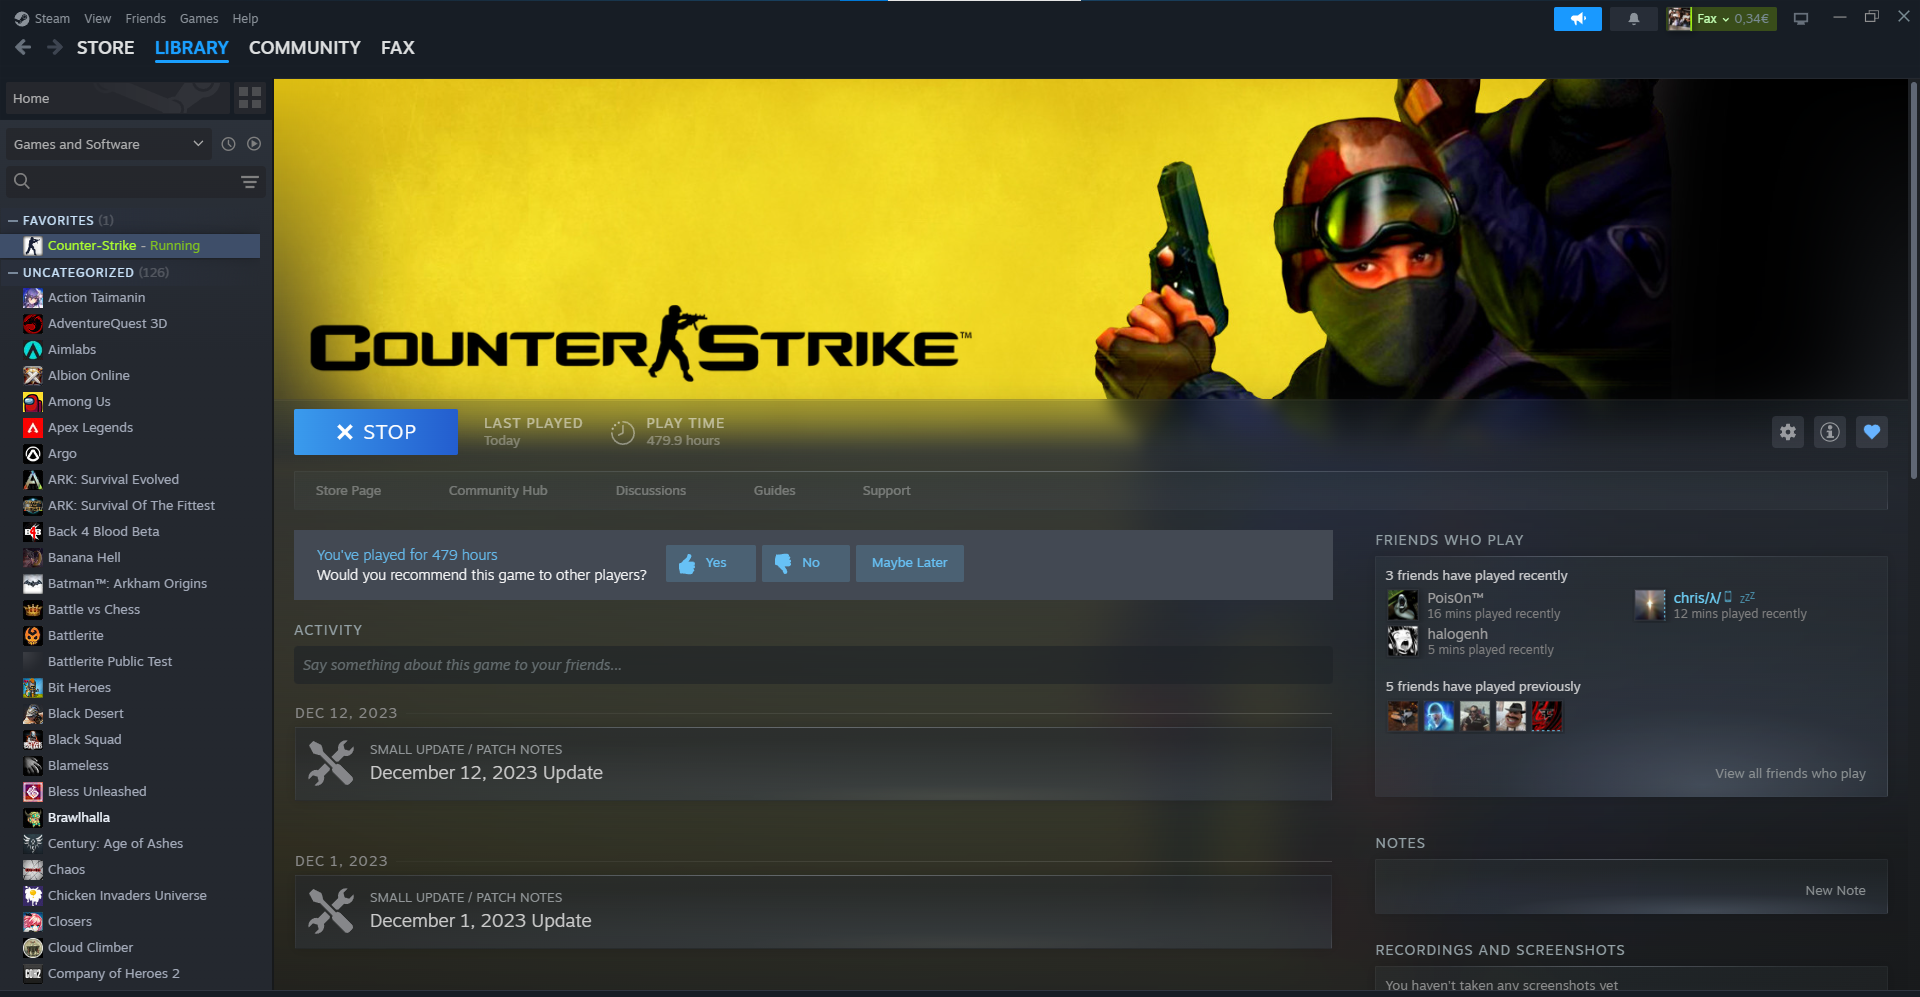Show game info icon
This screenshot has height=997, width=1920.
pos(1829,432)
